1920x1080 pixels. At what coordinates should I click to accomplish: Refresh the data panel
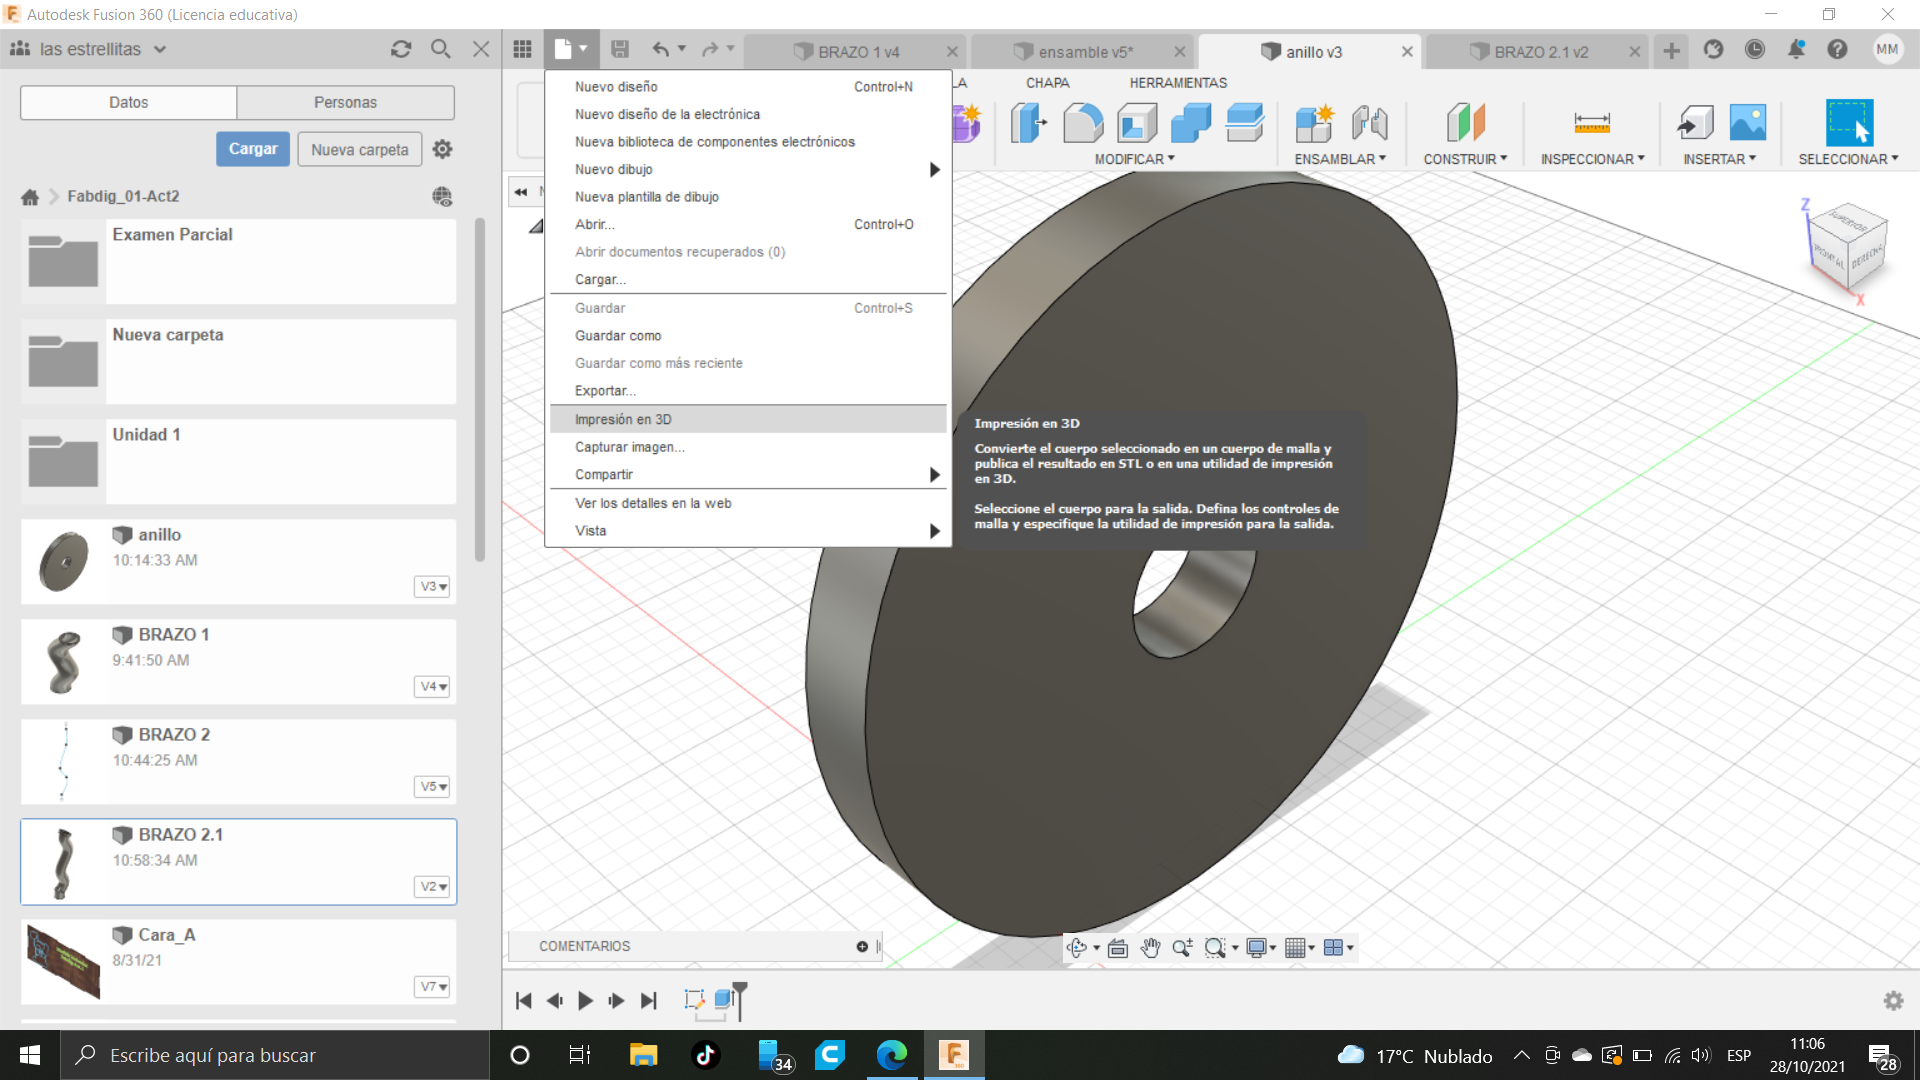click(401, 49)
